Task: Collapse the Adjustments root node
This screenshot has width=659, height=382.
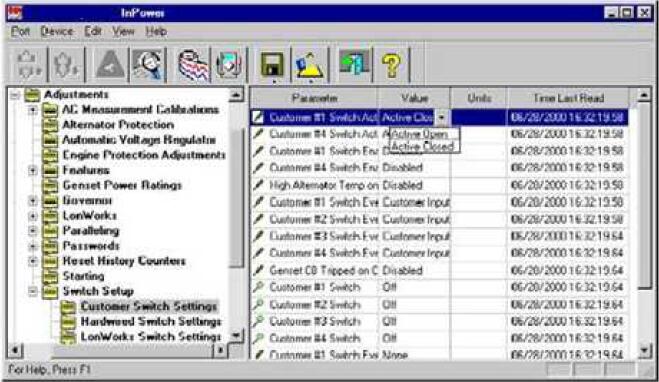Action: 15,95
